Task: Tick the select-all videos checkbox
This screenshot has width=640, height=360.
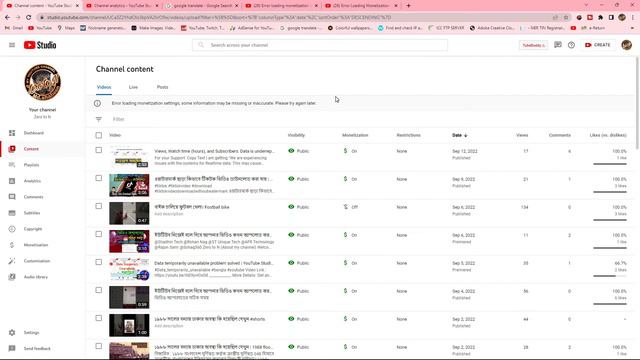Action: 99,135
